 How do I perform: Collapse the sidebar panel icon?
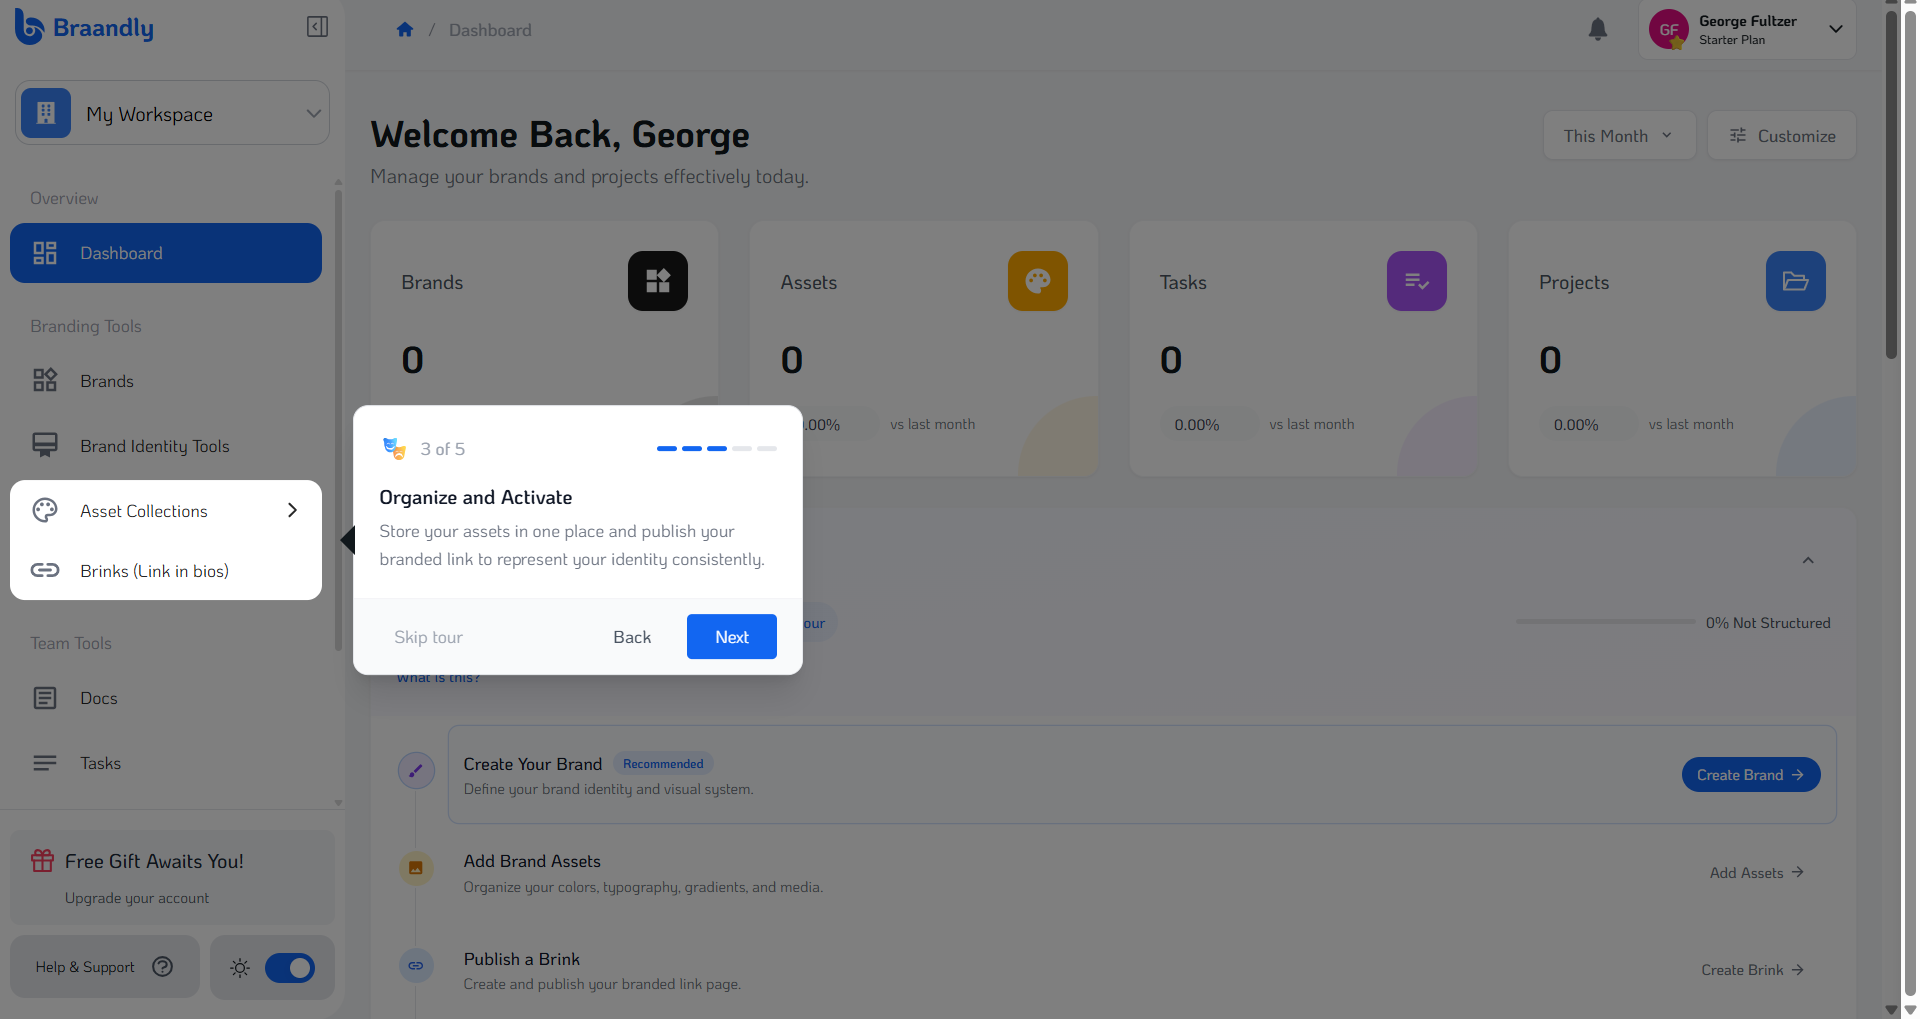pos(317,27)
